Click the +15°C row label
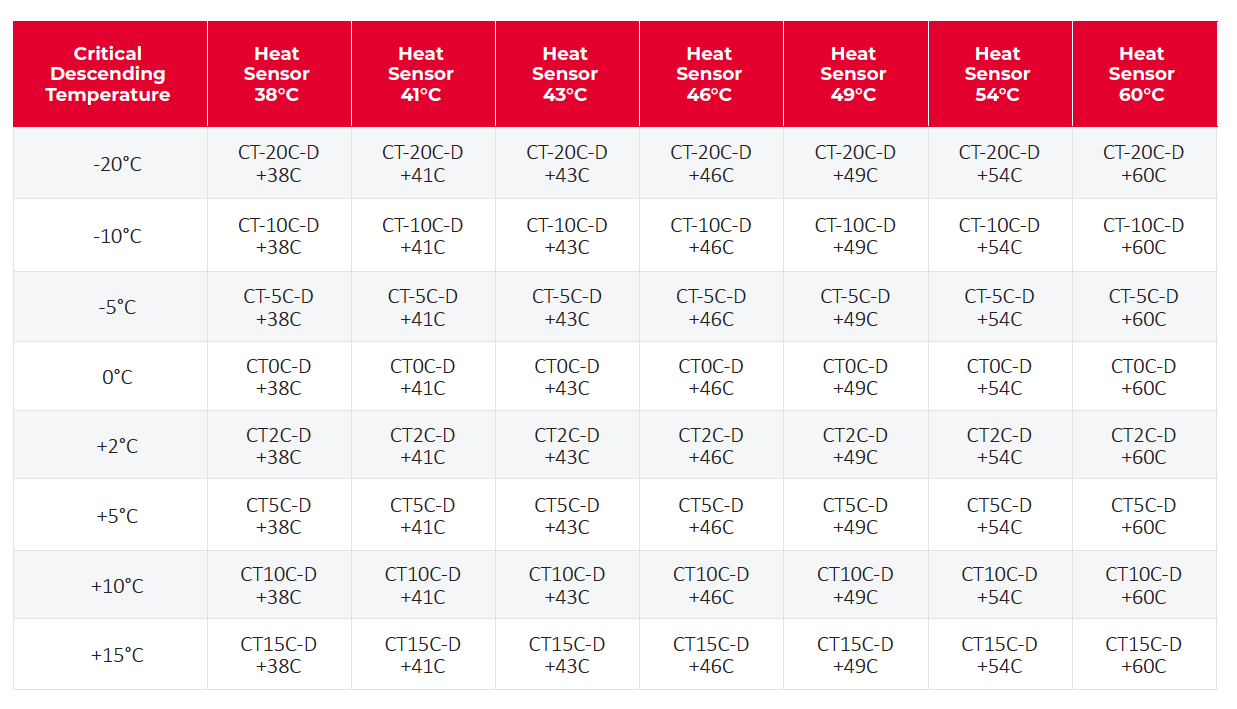The height and width of the screenshot is (709, 1237). (118, 656)
